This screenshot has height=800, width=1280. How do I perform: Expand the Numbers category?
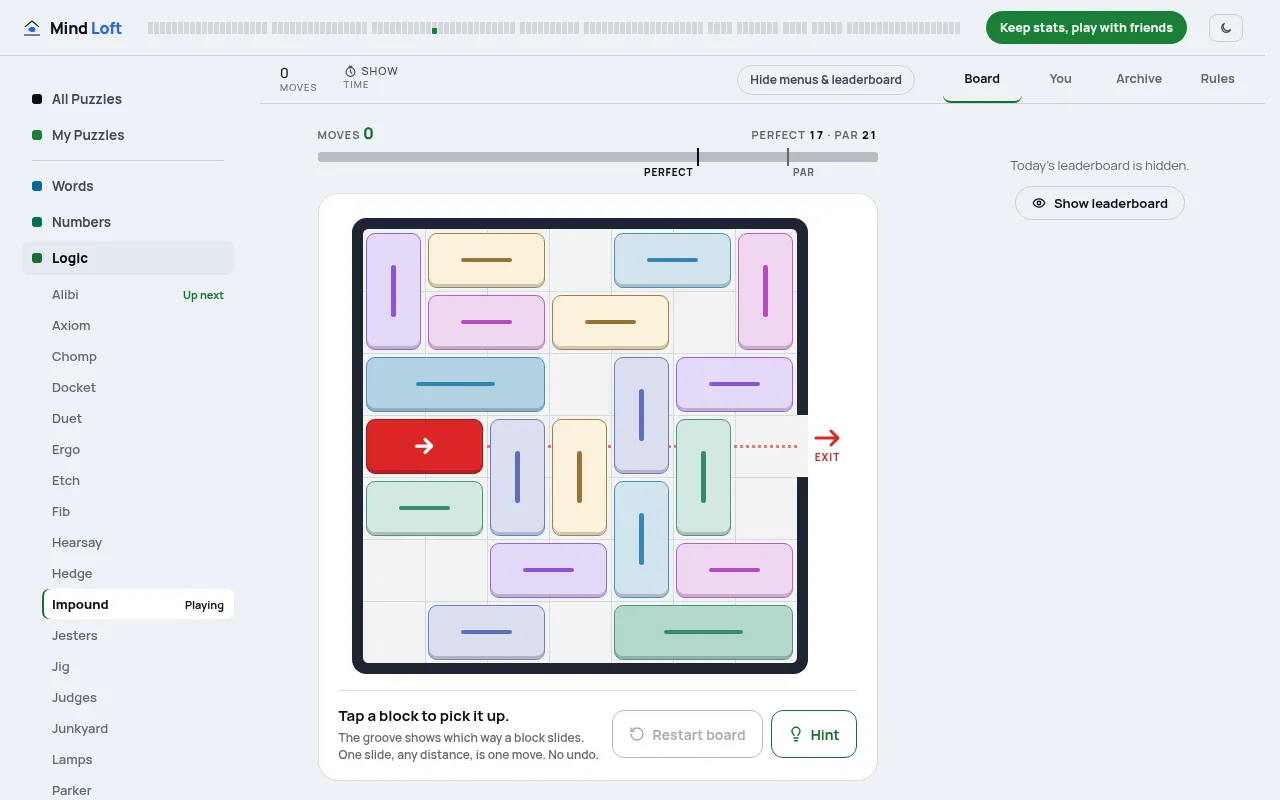[128, 222]
